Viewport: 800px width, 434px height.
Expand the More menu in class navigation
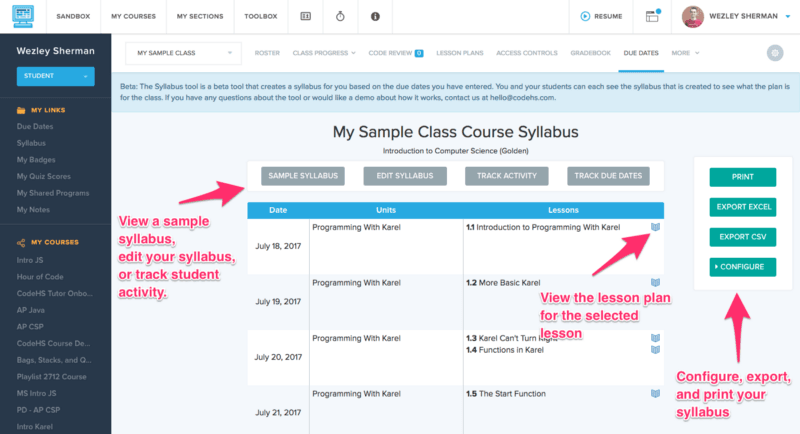[x=685, y=52]
